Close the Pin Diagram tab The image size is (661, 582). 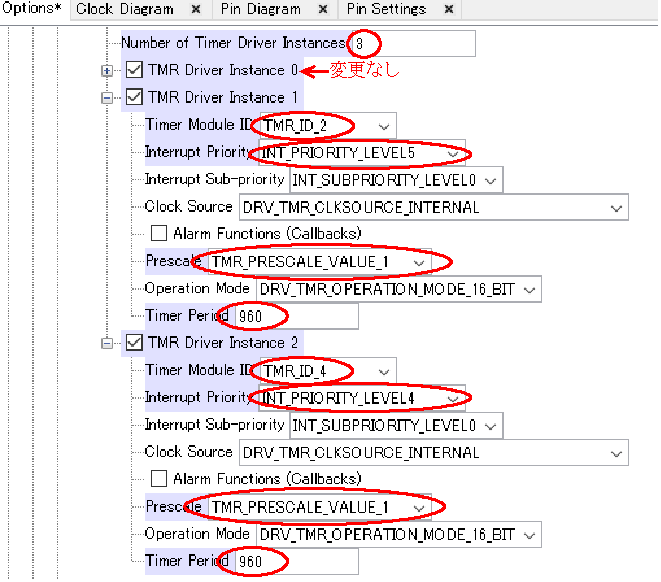pos(323,9)
